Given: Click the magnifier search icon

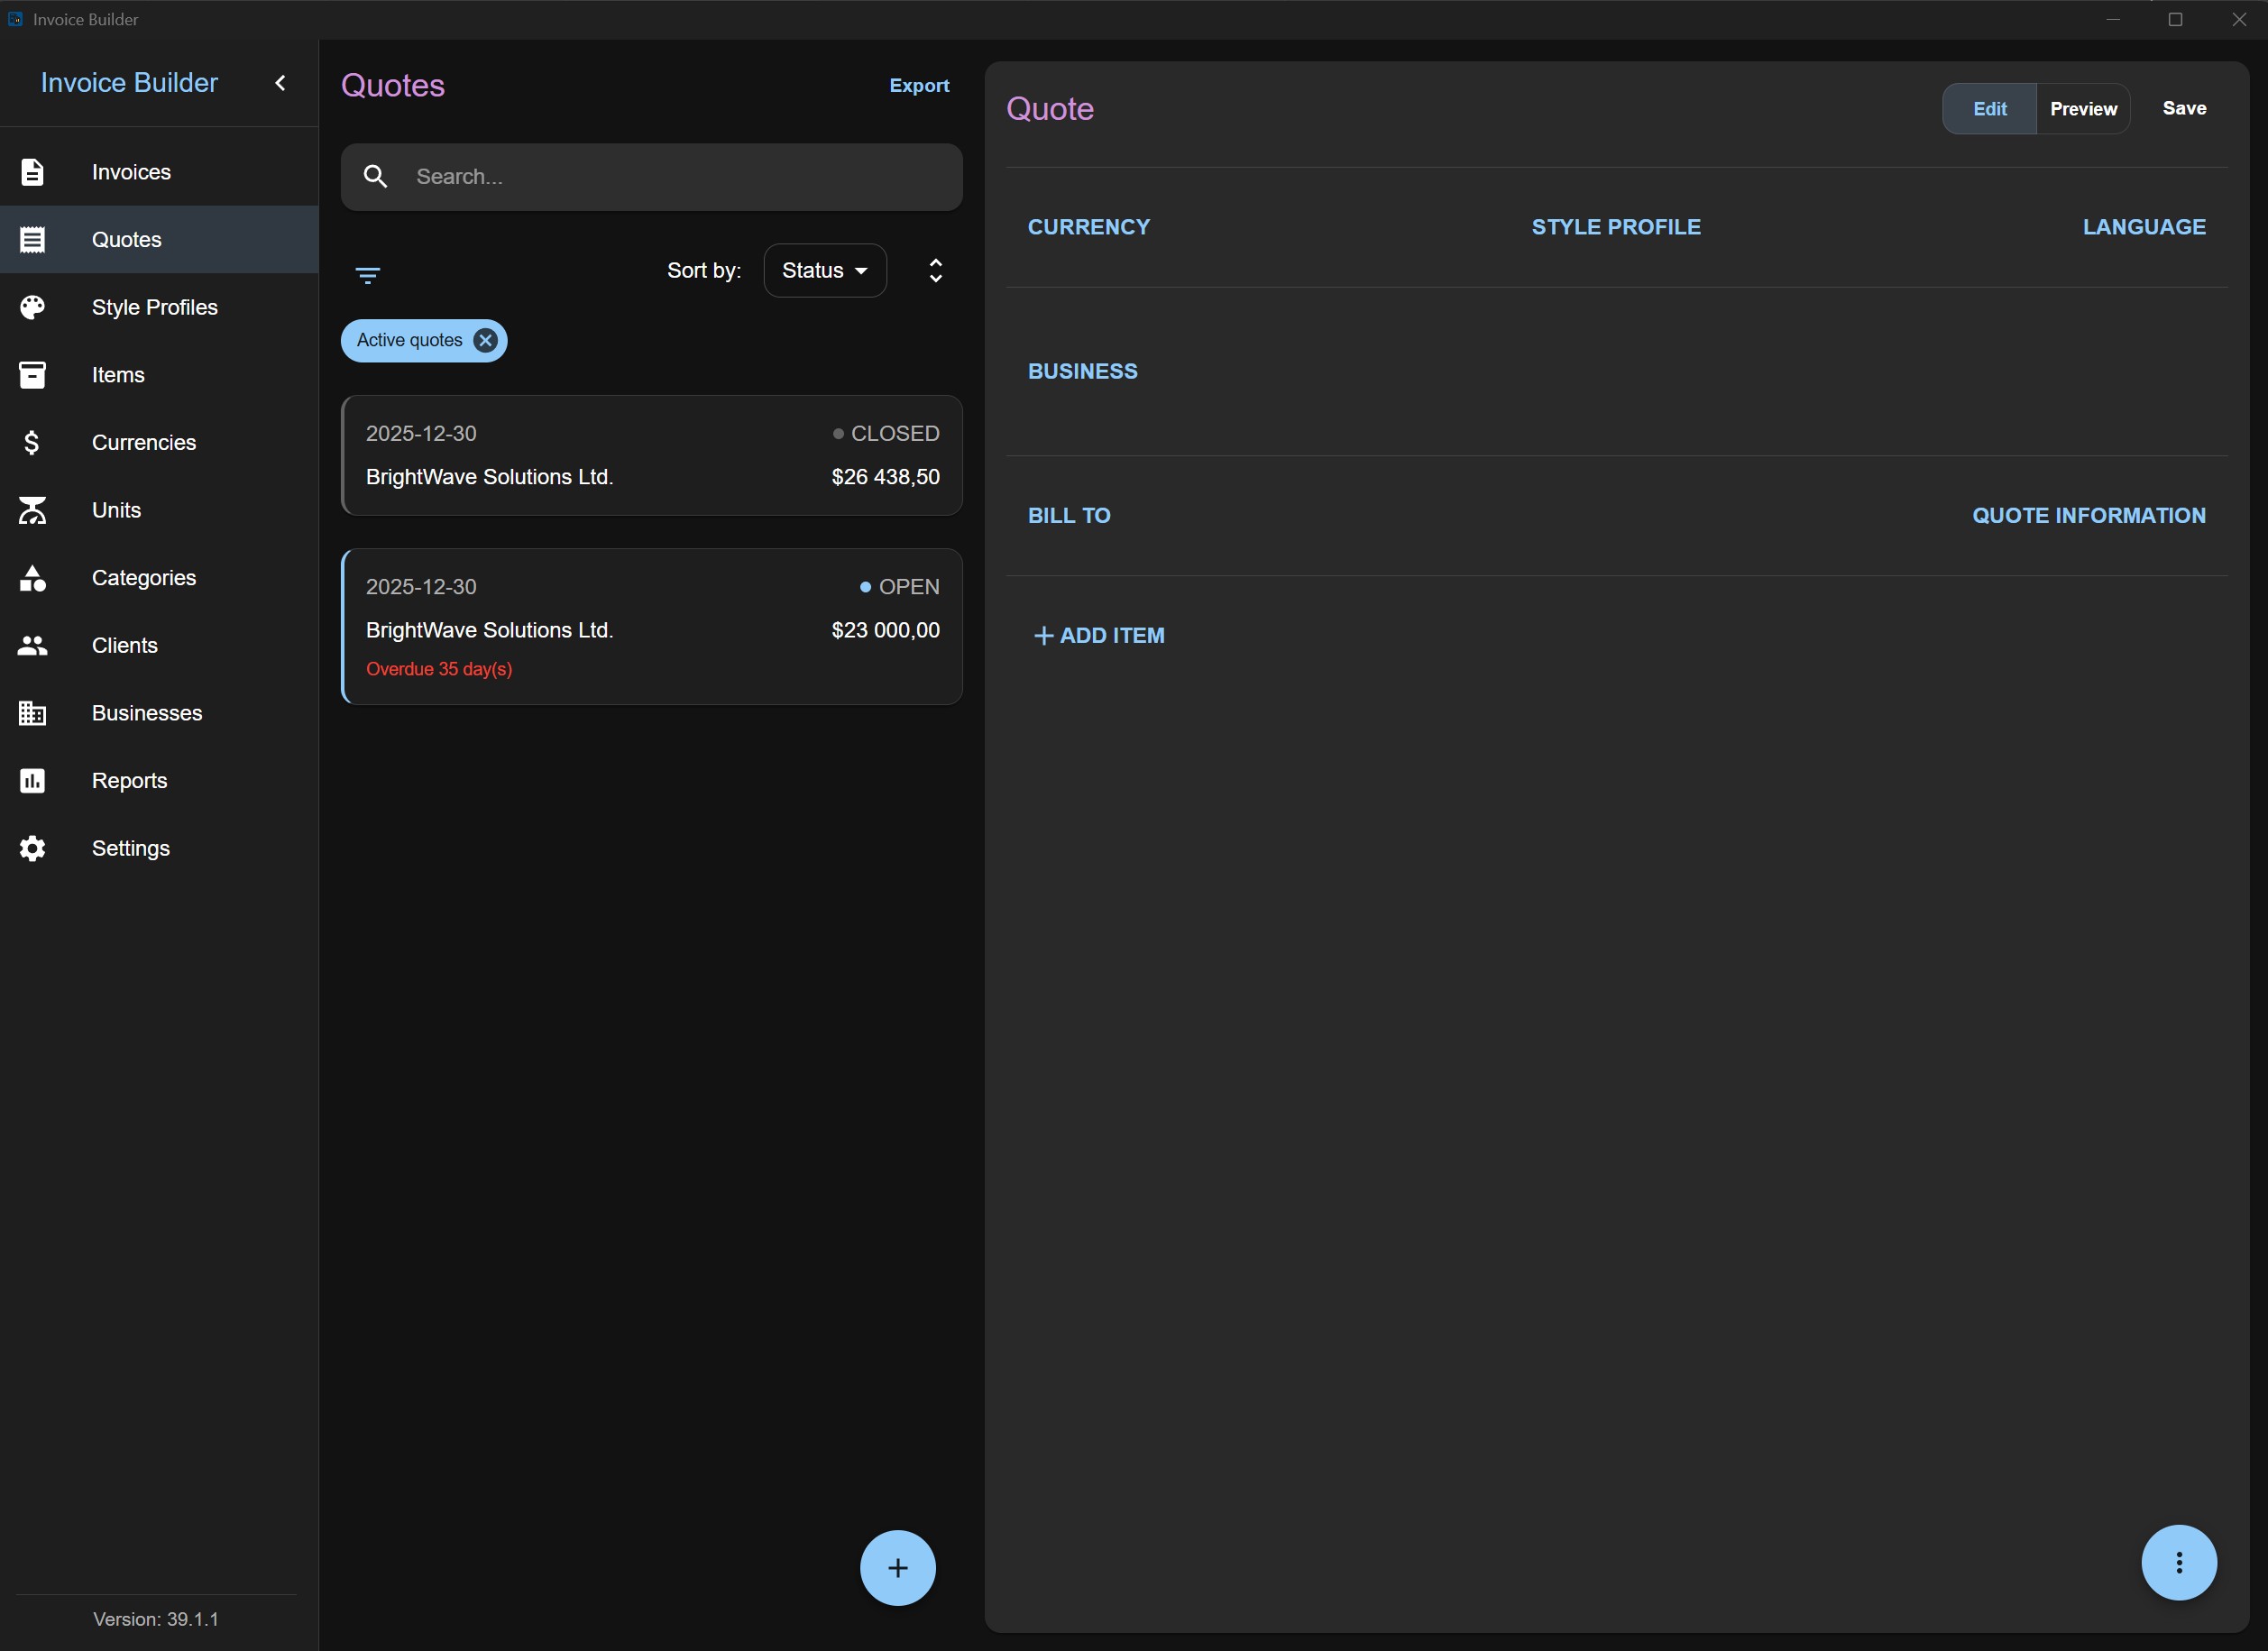Looking at the screenshot, I should [x=375, y=177].
